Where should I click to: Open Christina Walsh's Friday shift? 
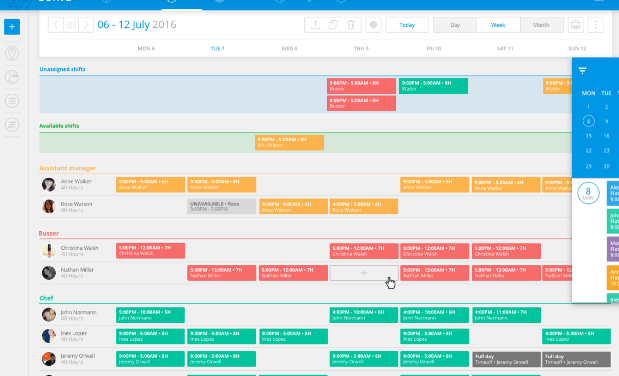[435, 251]
